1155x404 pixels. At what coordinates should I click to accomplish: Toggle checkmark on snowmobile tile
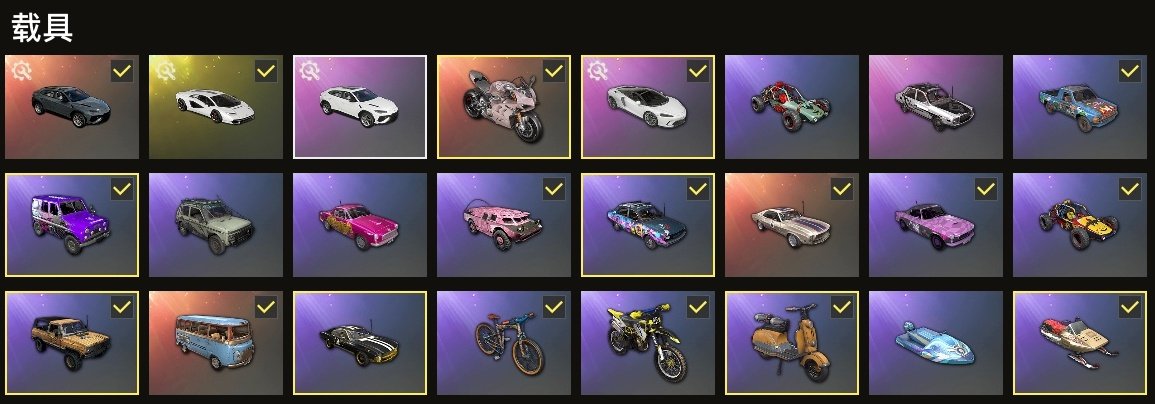click(x=1130, y=306)
